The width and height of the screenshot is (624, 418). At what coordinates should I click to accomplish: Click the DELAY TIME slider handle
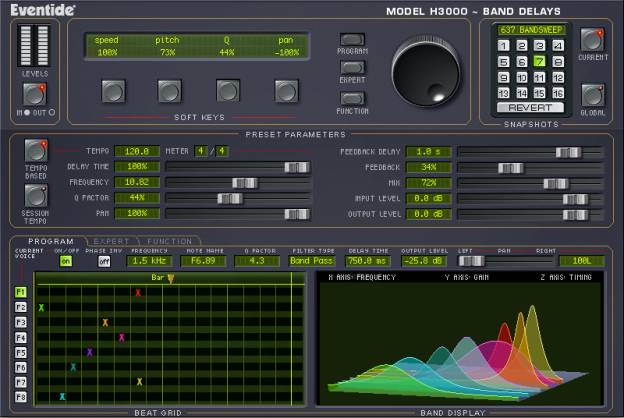(x=297, y=167)
